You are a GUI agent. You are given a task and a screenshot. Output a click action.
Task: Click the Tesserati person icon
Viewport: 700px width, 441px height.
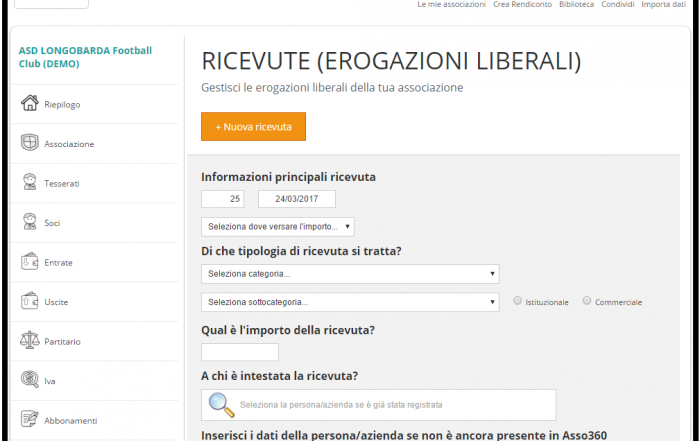(x=30, y=182)
